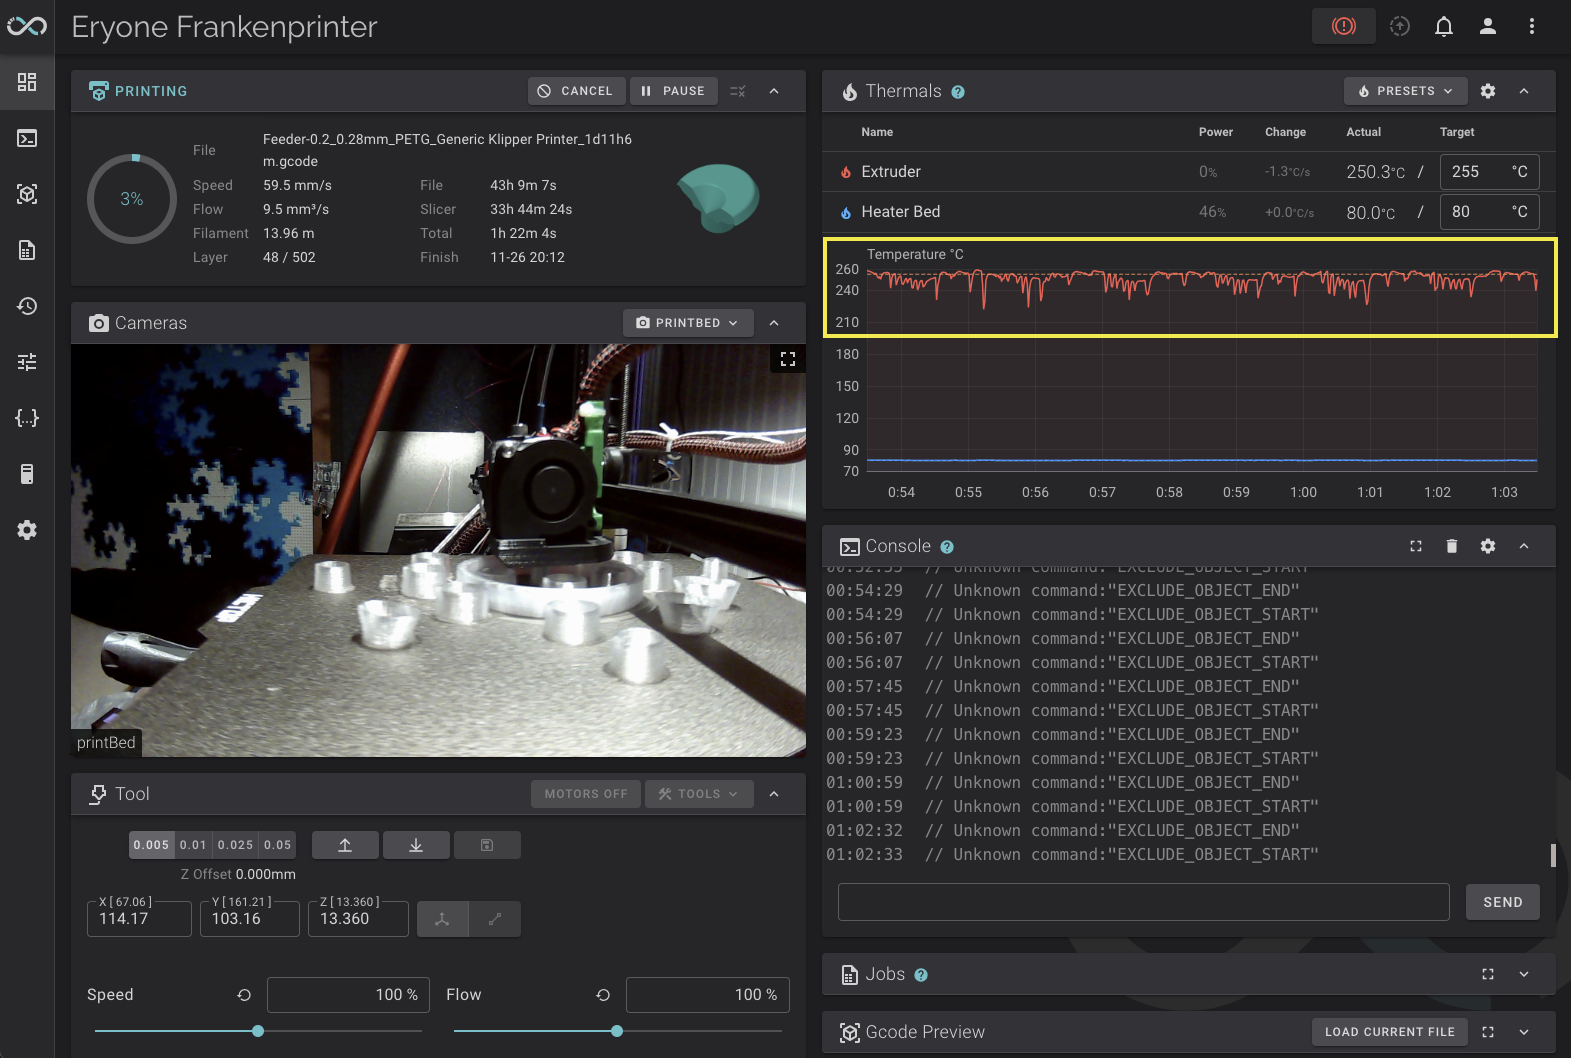Screen dimensions: 1571x1058
Task: Lower Z offset with down arrow button
Action: pyautogui.click(x=416, y=845)
